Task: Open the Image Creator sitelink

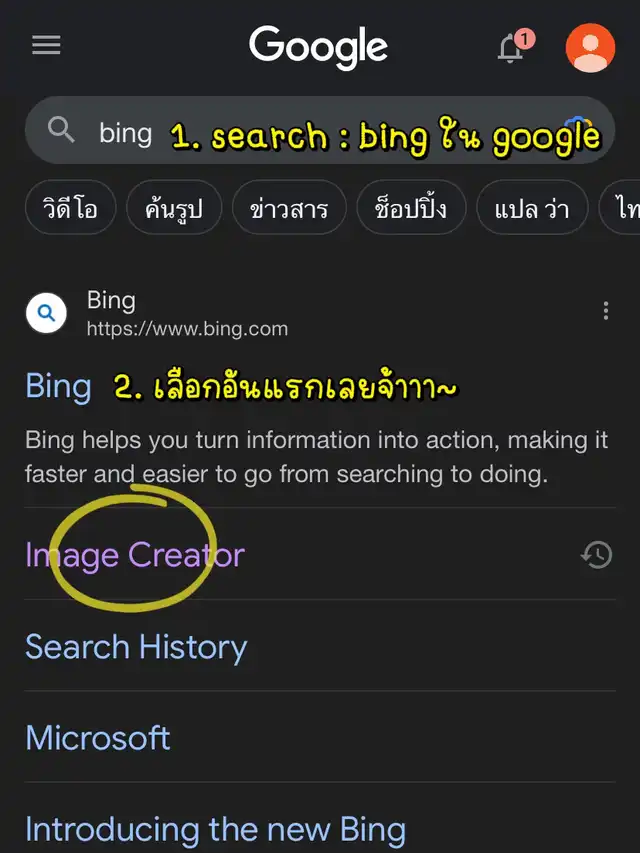Action: click(135, 555)
